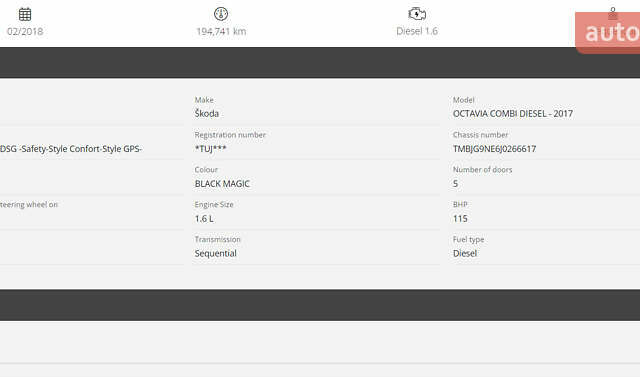Viewport: 640px width, 377px height.
Task: Select the Škoda make value
Action: [x=207, y=113]
